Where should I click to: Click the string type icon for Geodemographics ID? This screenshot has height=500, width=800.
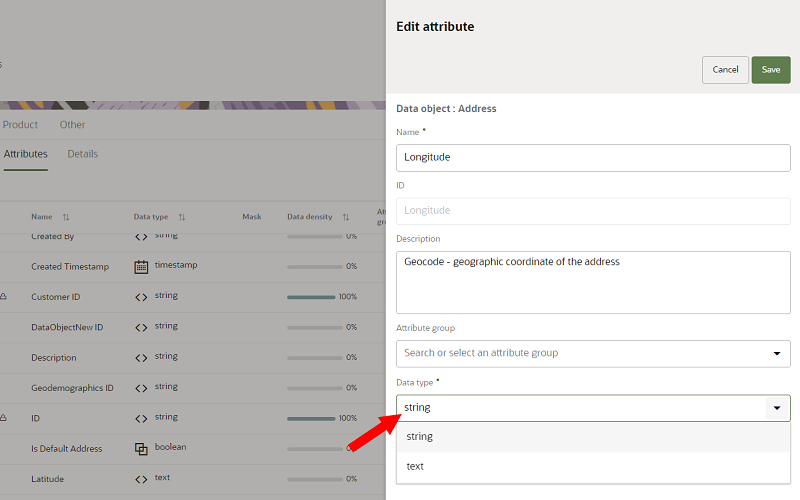[141, 388]
